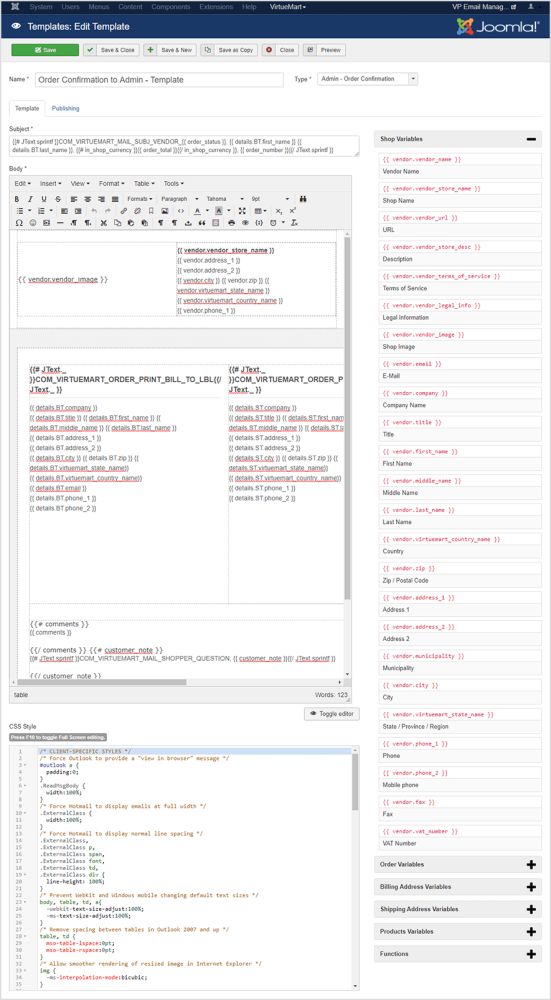This screenshot has height=1000, width=551.
Task: Click the Preview button
Action: 325,50
